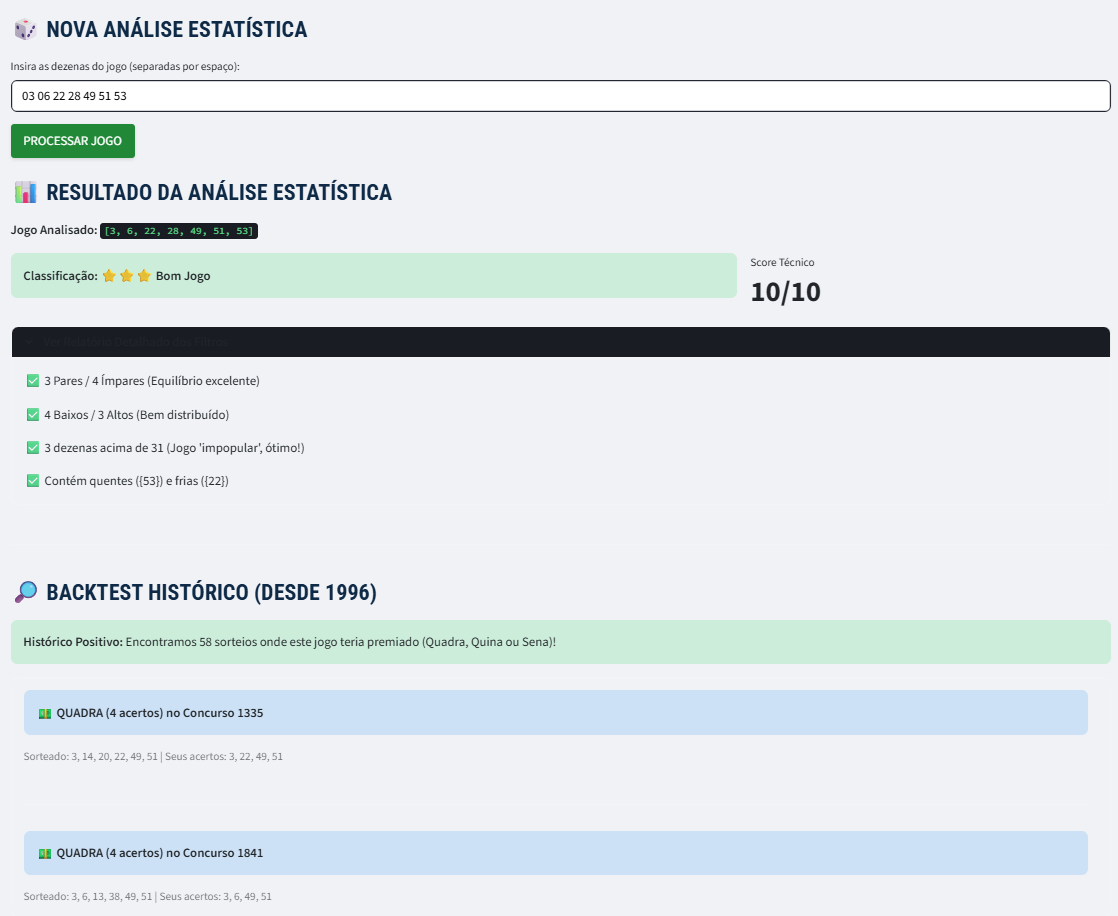The width and height of the screenshot is (1118, 916).
Task: Click the Histórico Positivo green alert box
Action: [560, 641]
